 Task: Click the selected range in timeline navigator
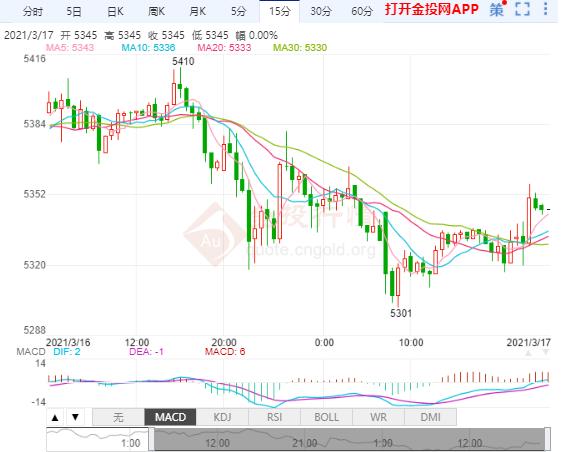[349, 439]
